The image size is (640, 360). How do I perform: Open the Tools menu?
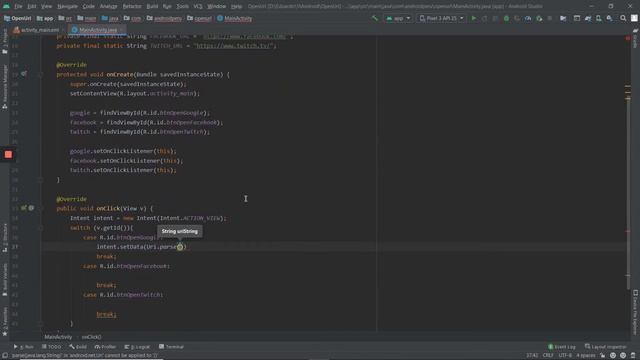click(182, 7)
